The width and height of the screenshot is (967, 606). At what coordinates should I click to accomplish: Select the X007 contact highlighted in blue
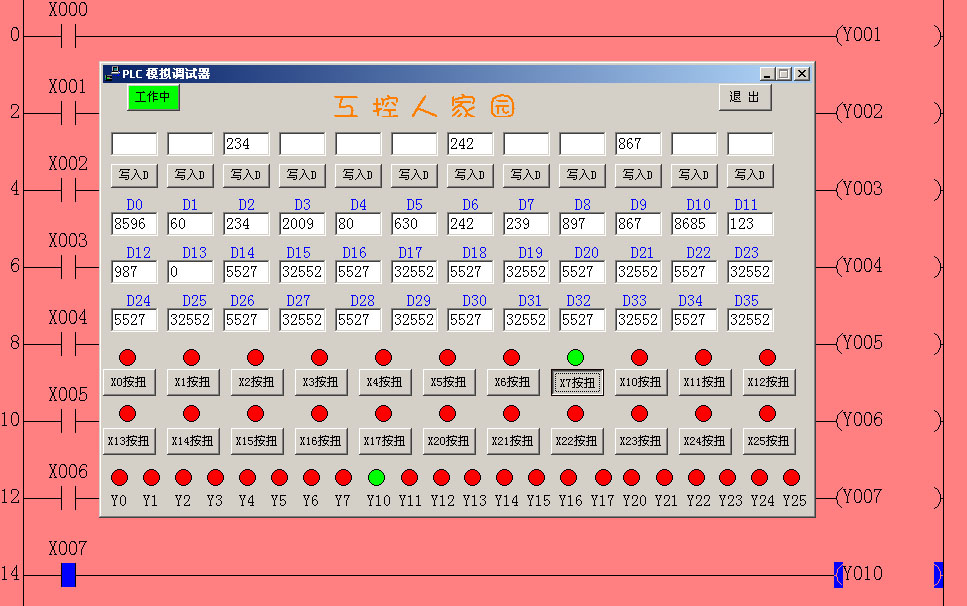[68, 574]
